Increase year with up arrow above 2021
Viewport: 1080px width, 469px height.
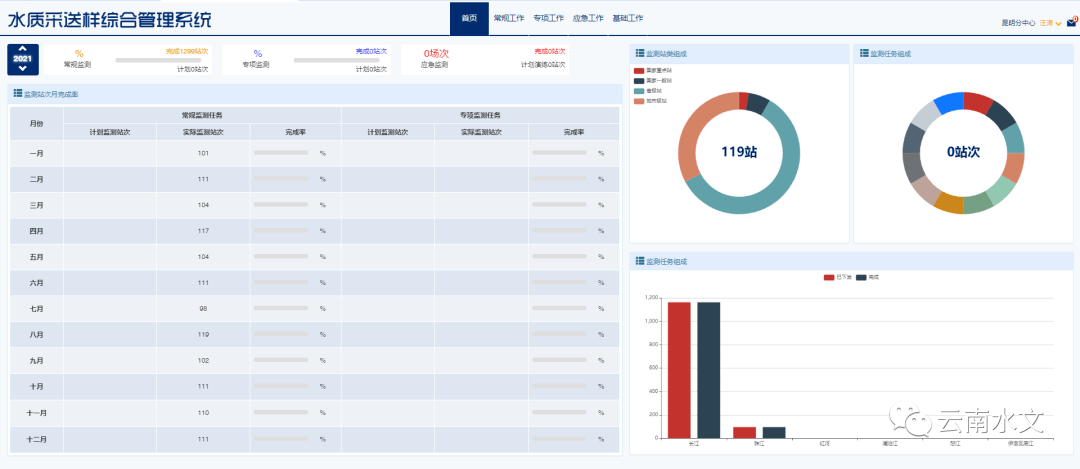pos(22,50)
